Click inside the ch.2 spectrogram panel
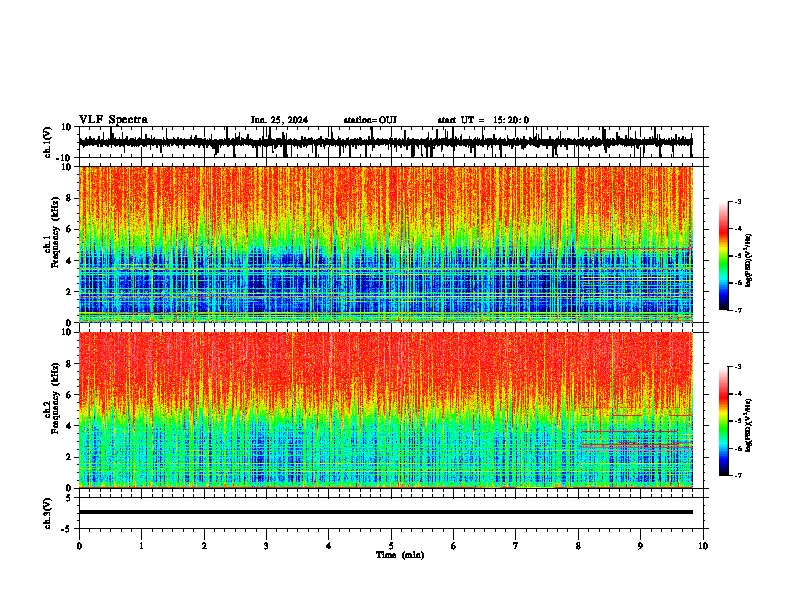The image size is (792, 612). click(385, 410)
